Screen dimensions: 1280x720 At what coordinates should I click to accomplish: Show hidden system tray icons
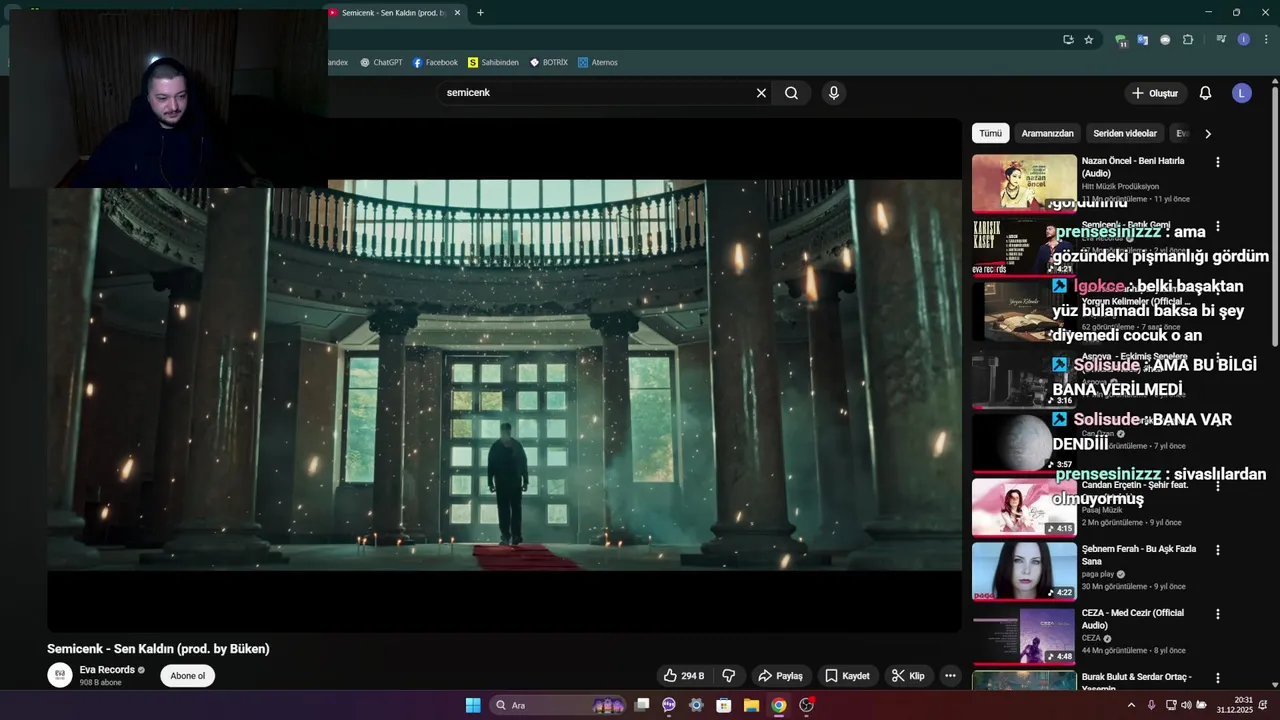tap(1131, 705)
